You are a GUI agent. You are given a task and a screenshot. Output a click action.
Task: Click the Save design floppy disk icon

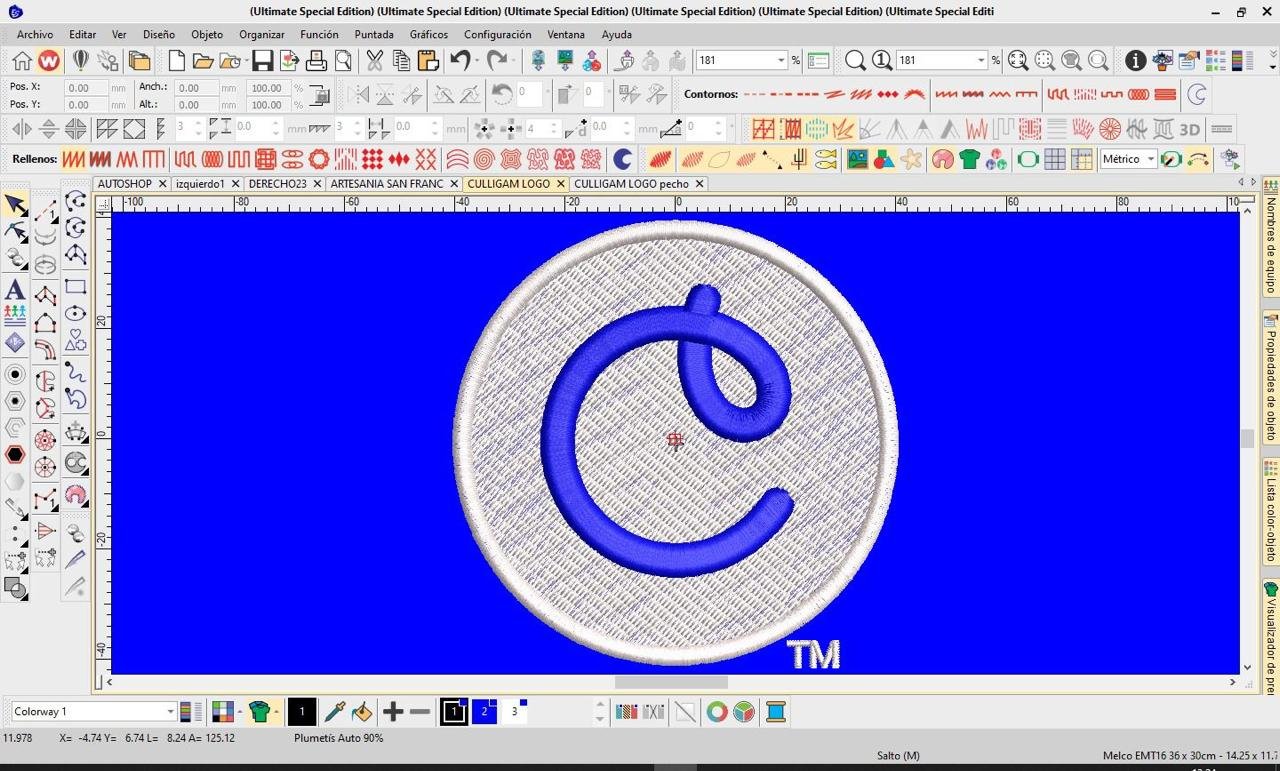click(x=262, y=61)
